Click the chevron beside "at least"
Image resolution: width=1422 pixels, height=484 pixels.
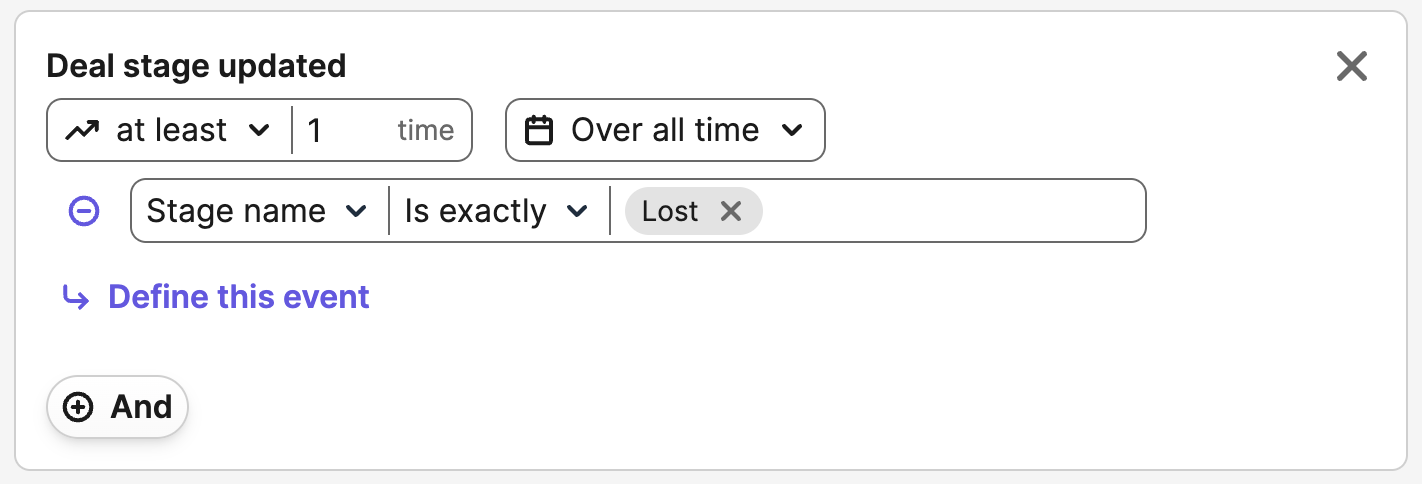[x=258, y=131]
